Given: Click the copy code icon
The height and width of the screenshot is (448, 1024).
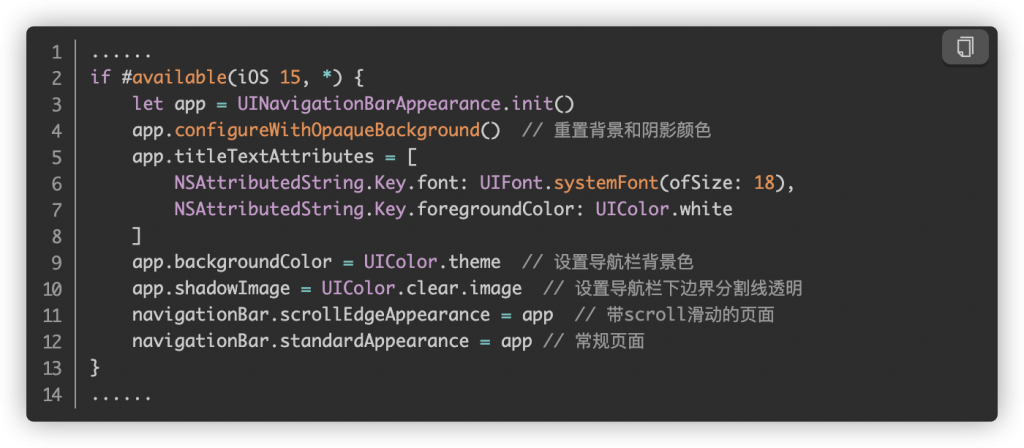Looking at the screenshot, I should 965,47.
